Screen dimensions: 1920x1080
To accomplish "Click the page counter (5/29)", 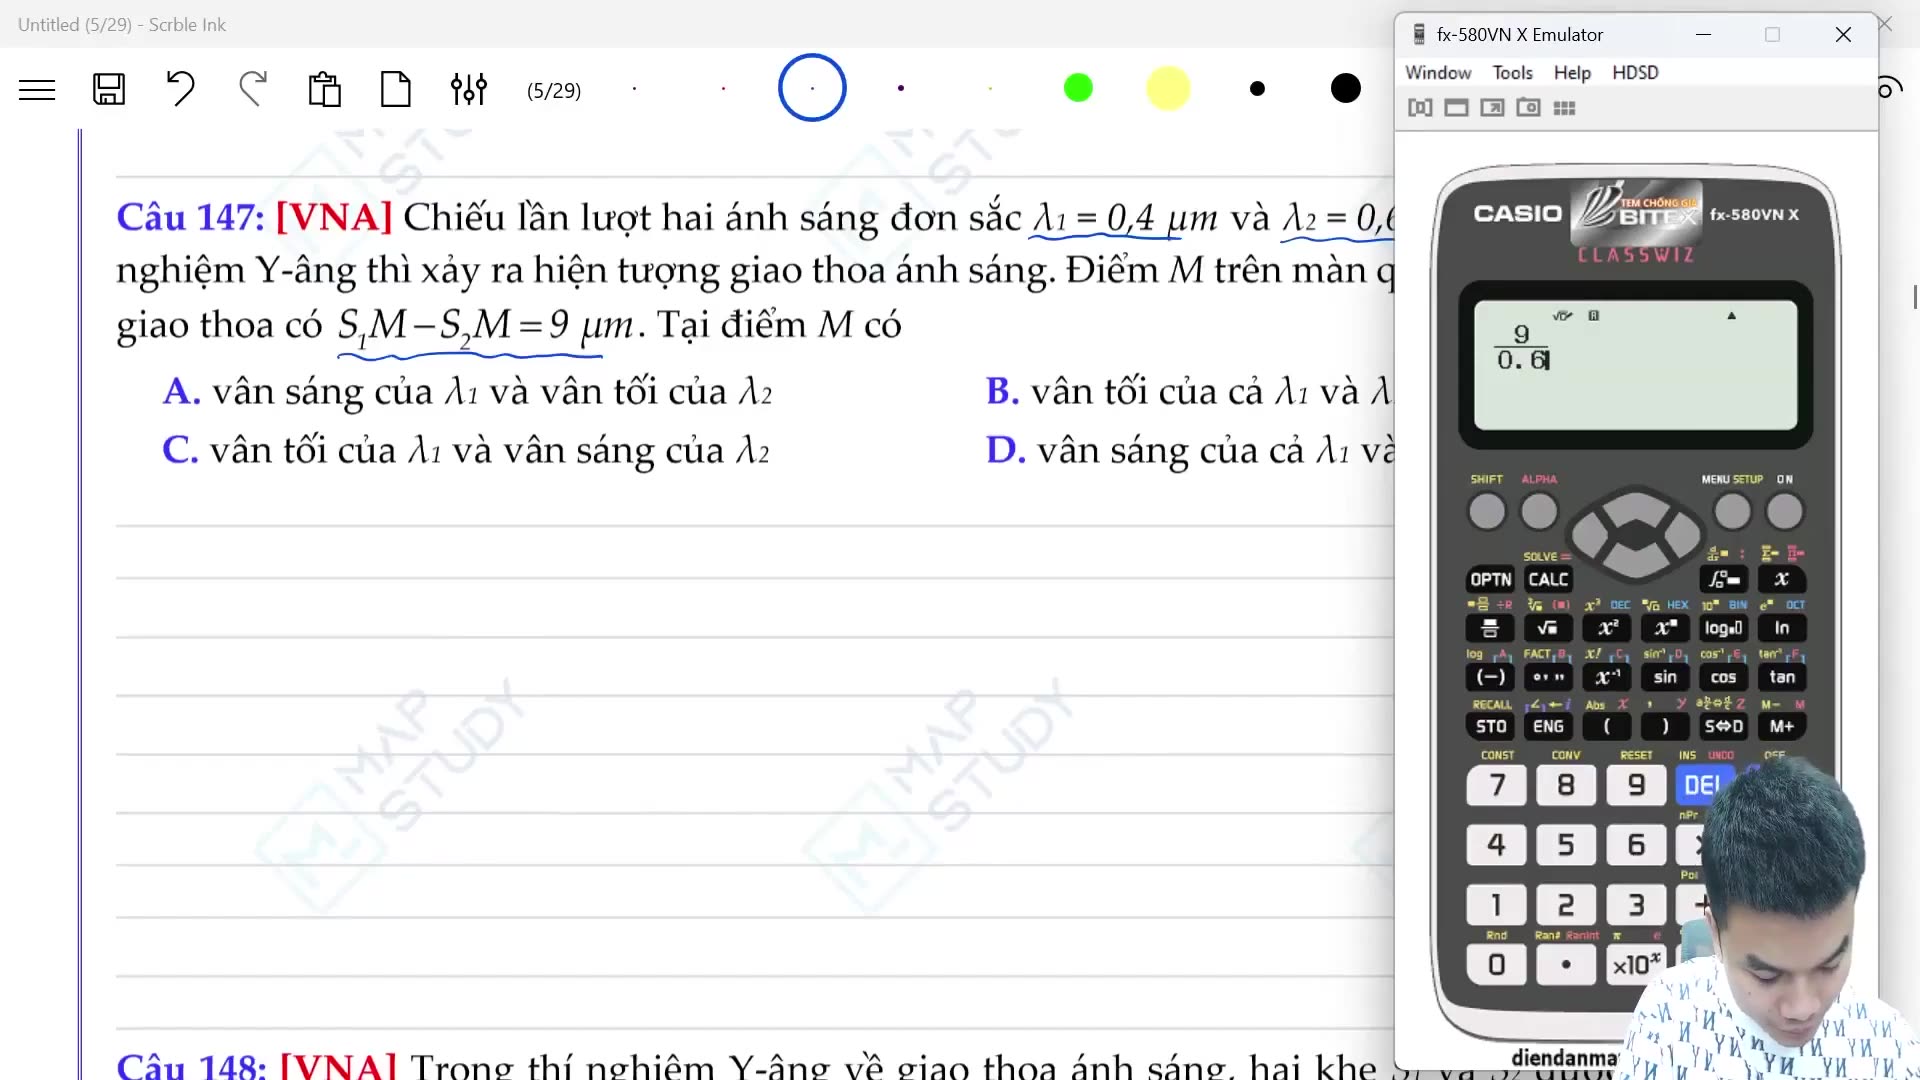I will click(554, 91).
